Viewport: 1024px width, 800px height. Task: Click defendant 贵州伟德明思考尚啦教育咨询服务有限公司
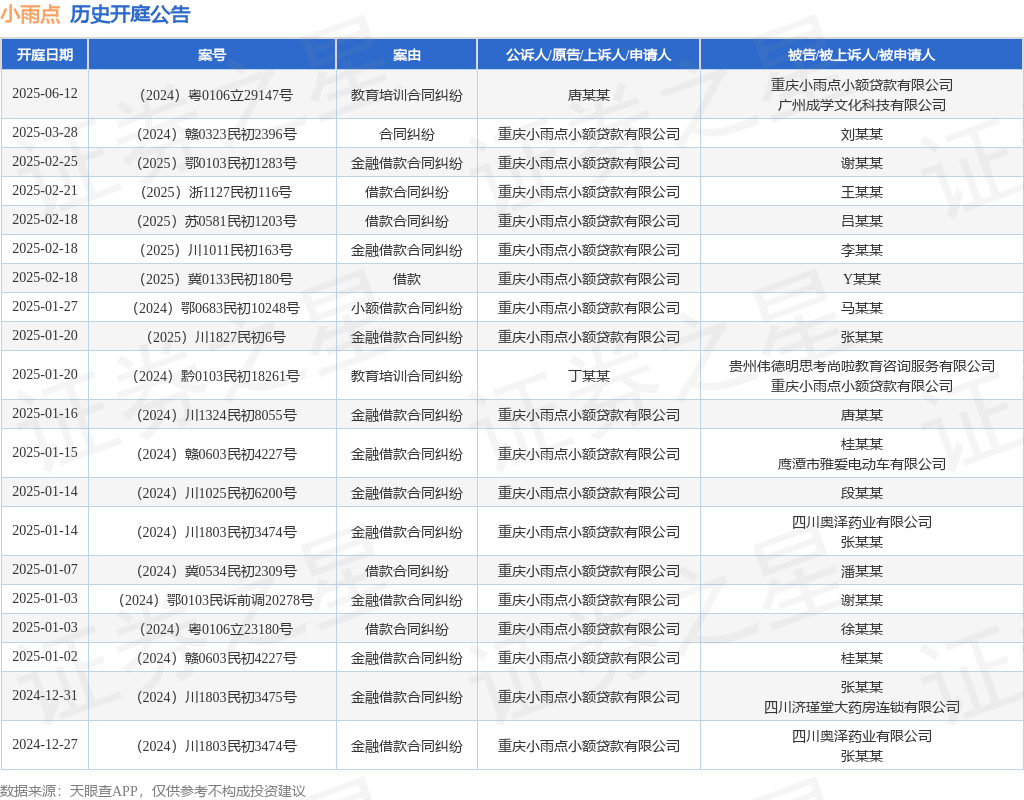[x=861, y=366]
